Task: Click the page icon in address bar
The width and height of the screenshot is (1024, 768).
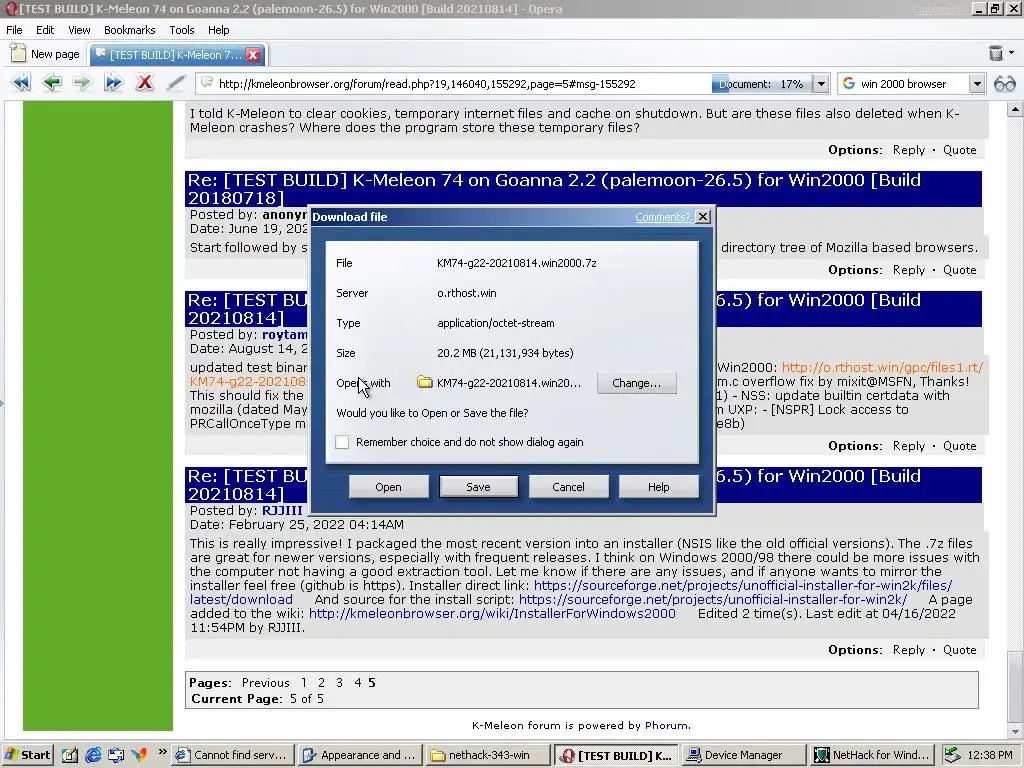Action: click(x=206, y=83)
